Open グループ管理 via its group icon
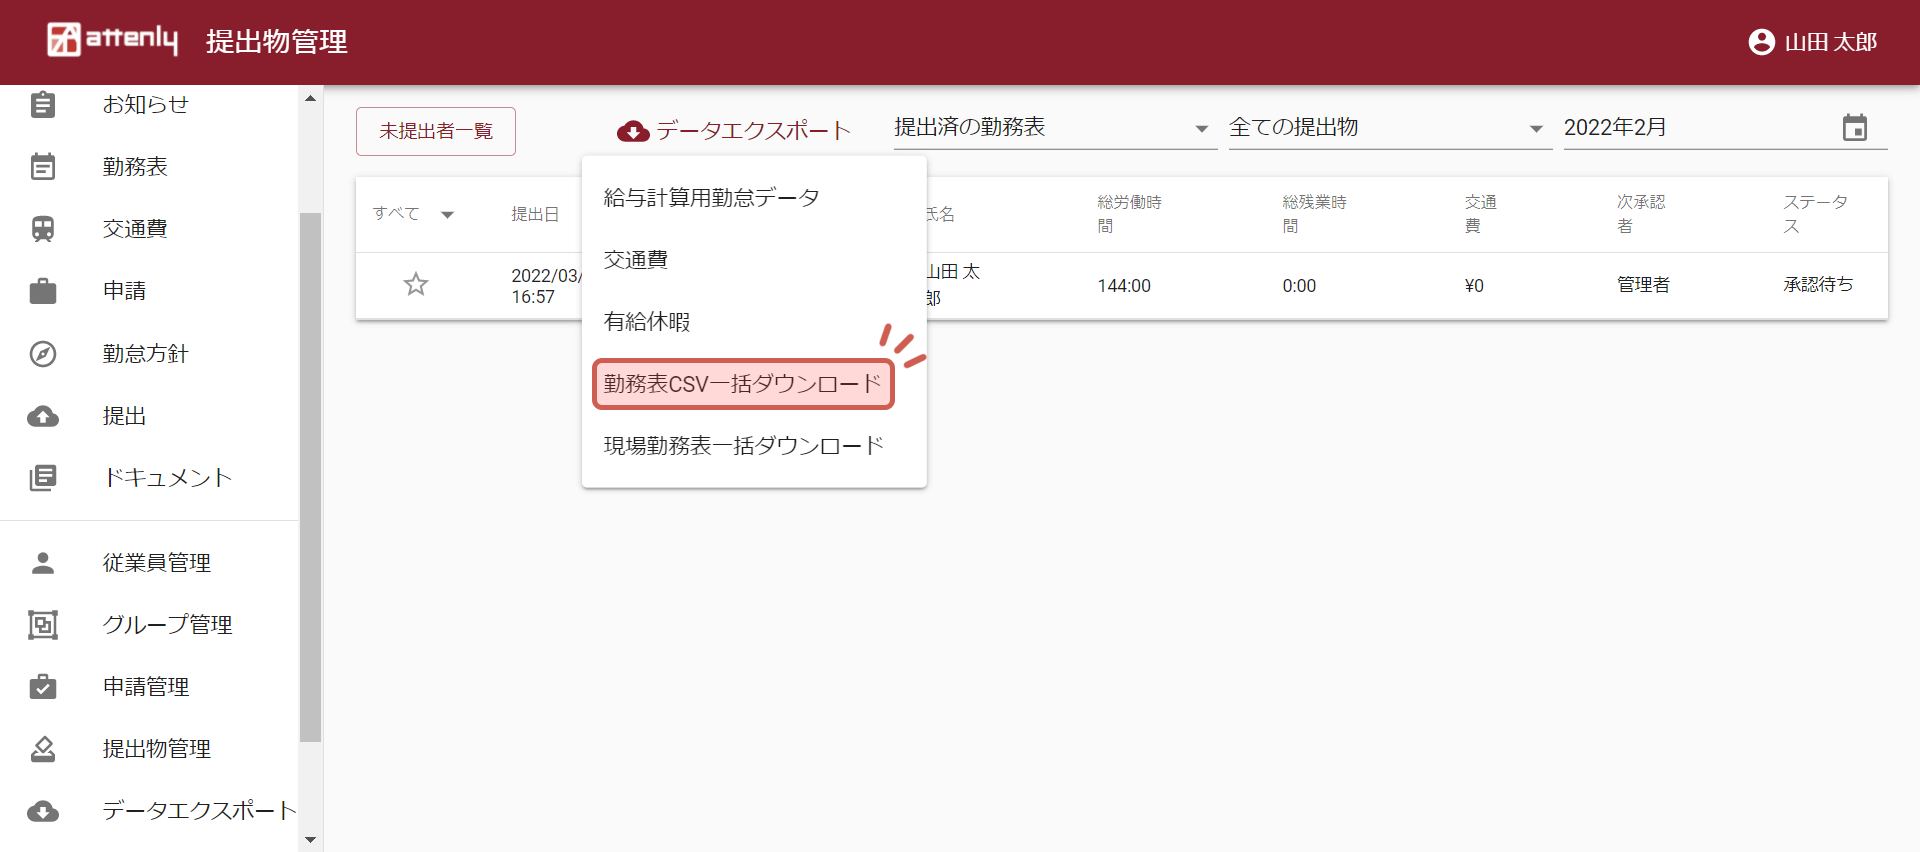 tap(43, 625)
